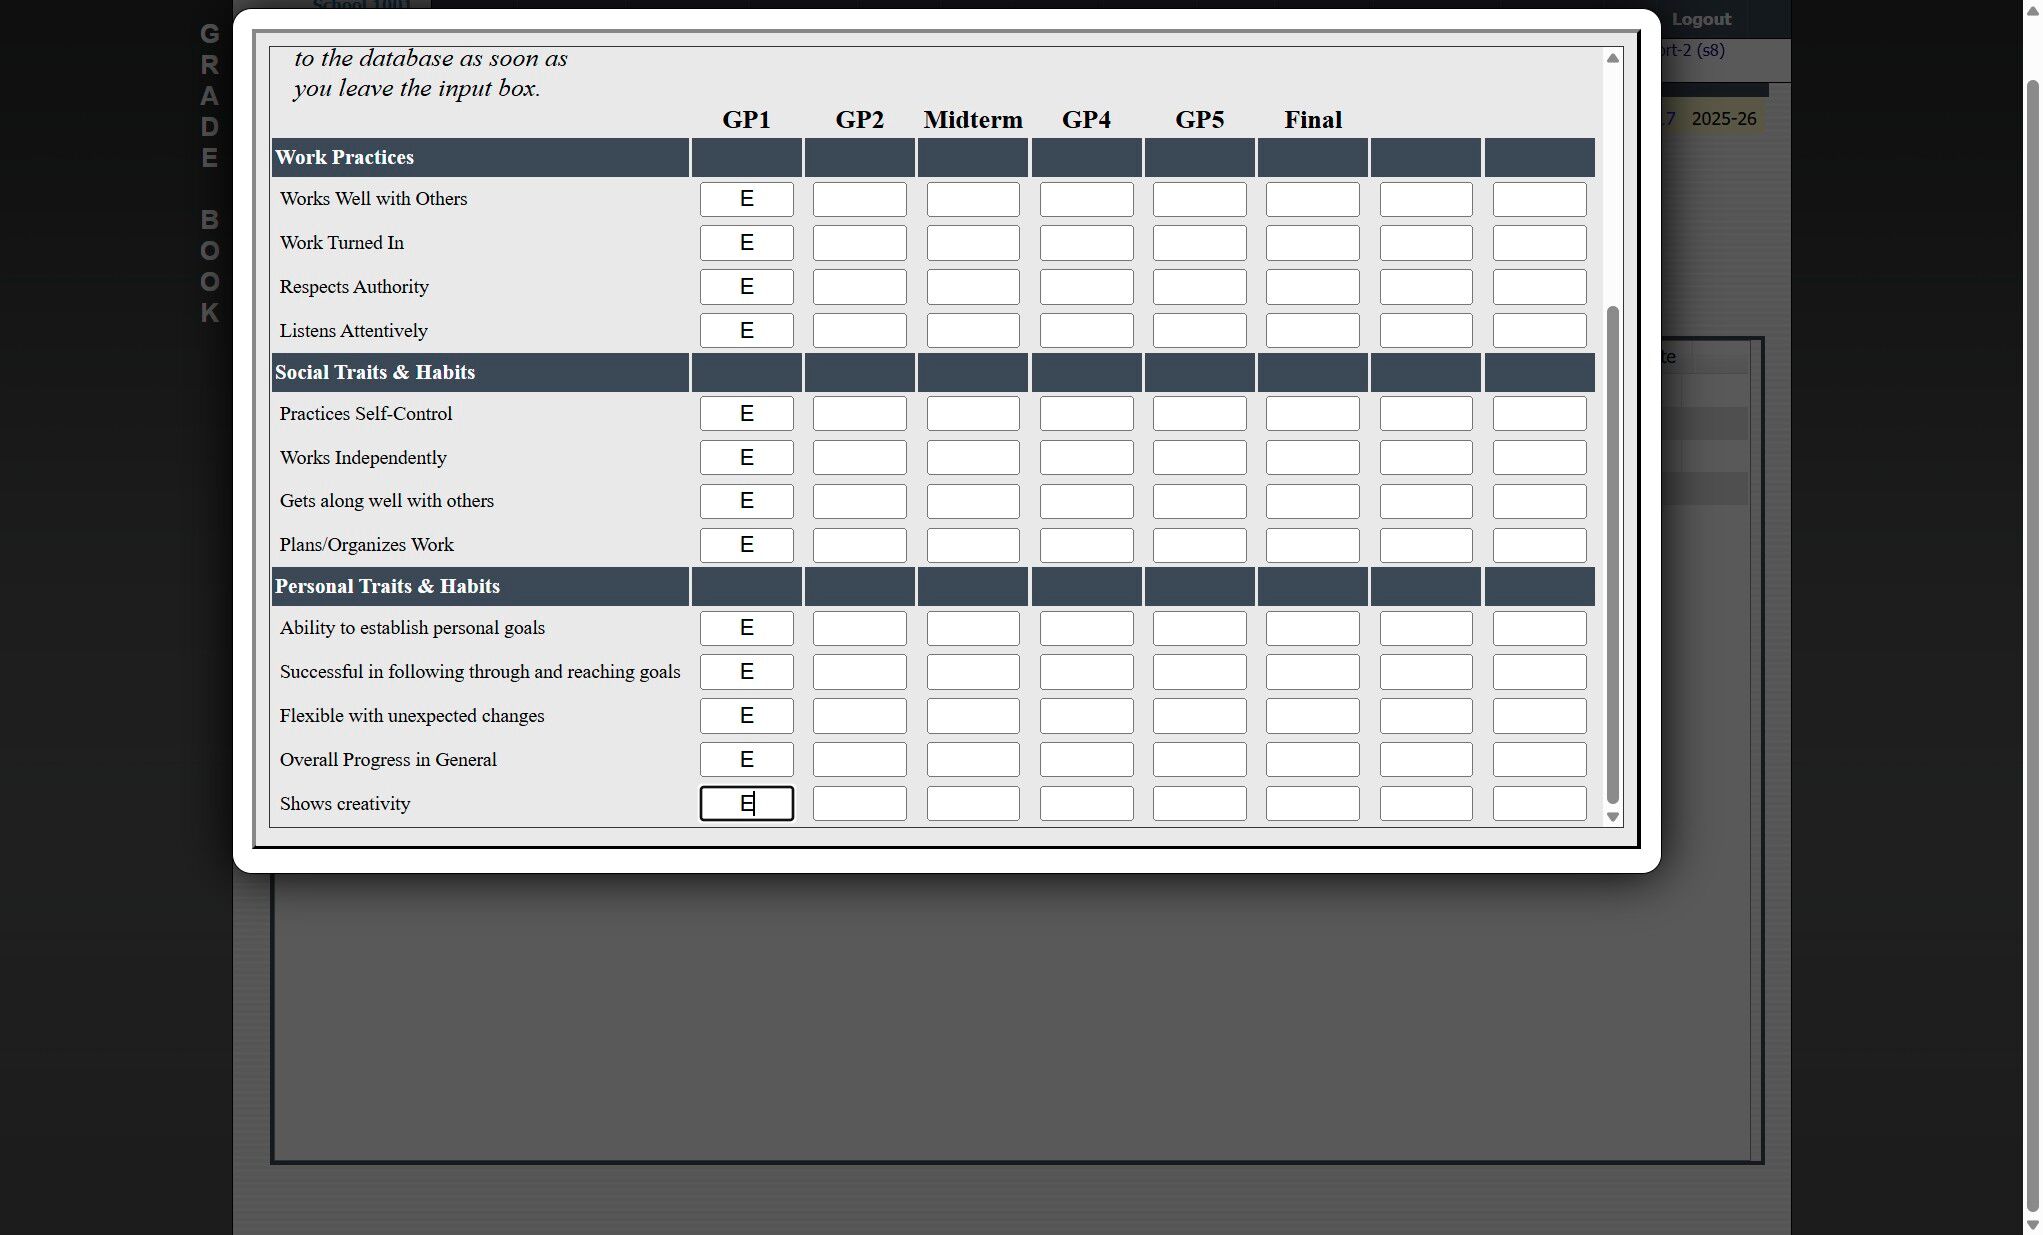Click GP2 field for Gets along well with others
Image resolution: width=2043 pixels, height=1235 pixels.
pos(859,501)
